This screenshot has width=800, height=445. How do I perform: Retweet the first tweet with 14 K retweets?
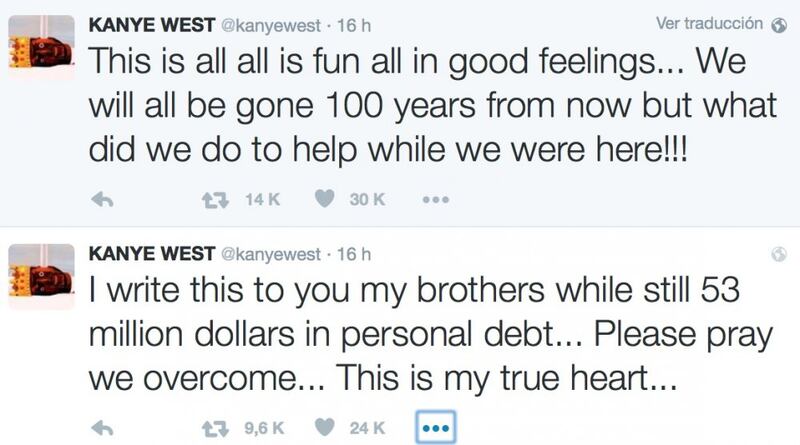[x=215, y=200]
